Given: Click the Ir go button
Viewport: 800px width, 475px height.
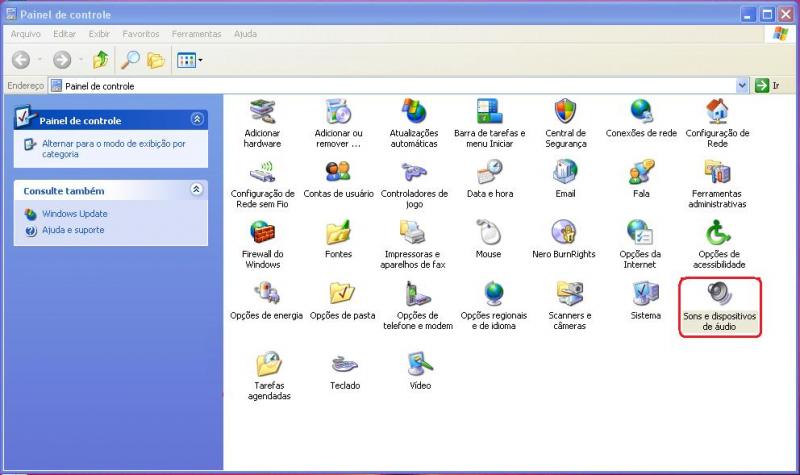Looking at the screenshot, I should click(x=768, y=86).
